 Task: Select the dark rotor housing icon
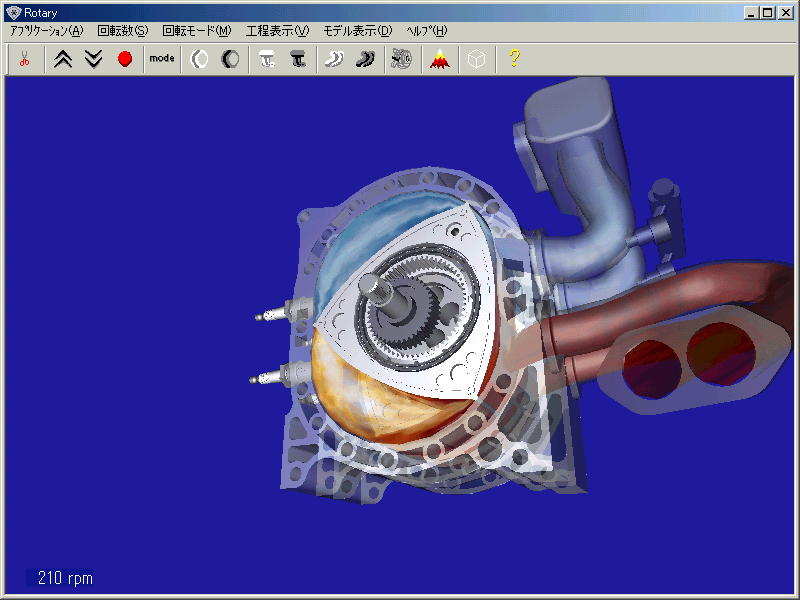coord(230,59)
